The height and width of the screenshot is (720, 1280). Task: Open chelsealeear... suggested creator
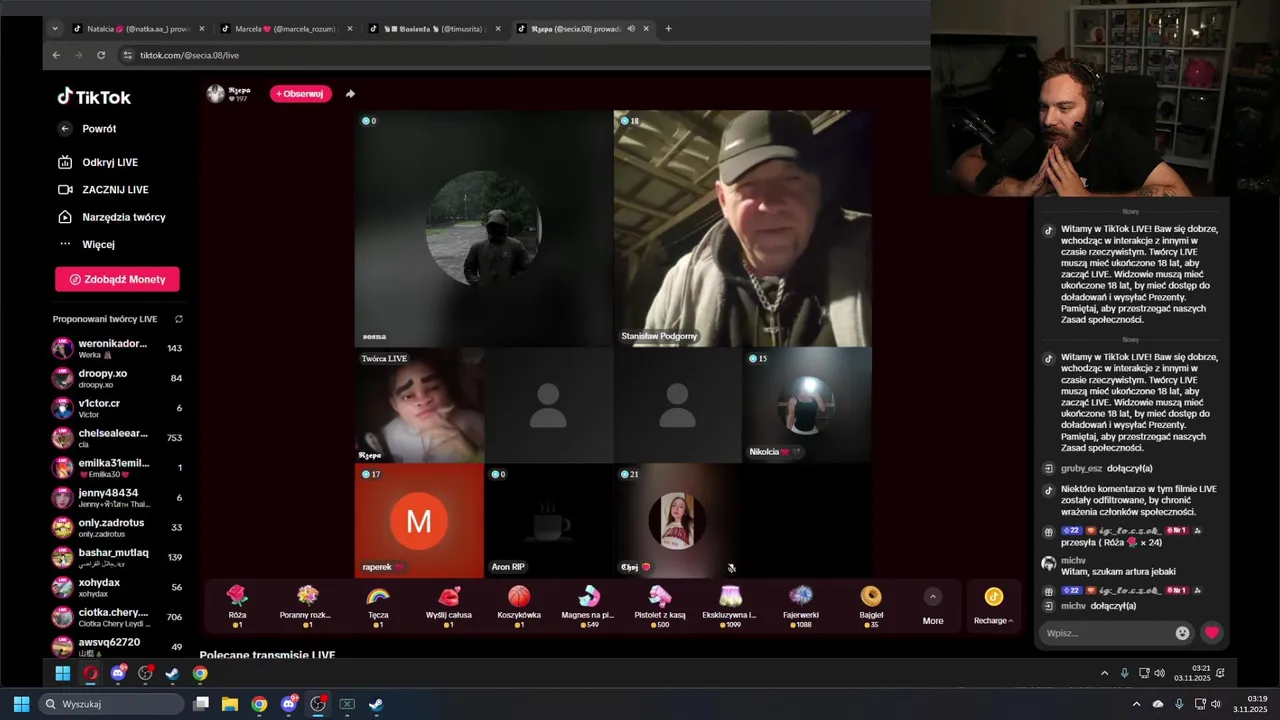(118, 438)
